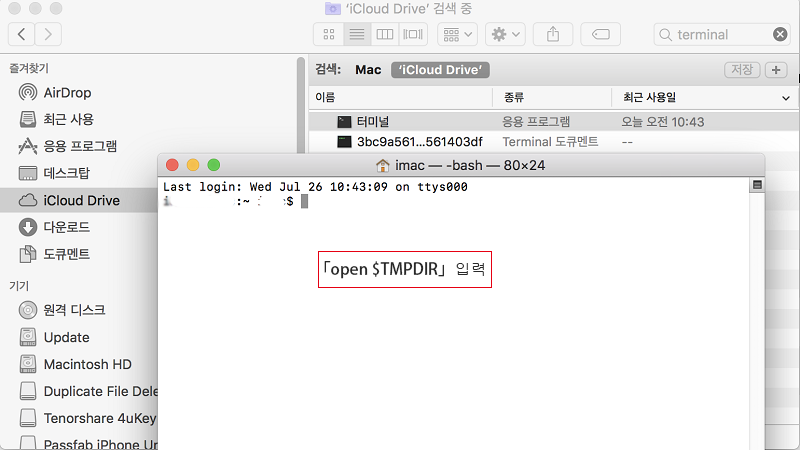Add a search criterion with plus
Screen dimensions: 800x450
click(776, 70)
